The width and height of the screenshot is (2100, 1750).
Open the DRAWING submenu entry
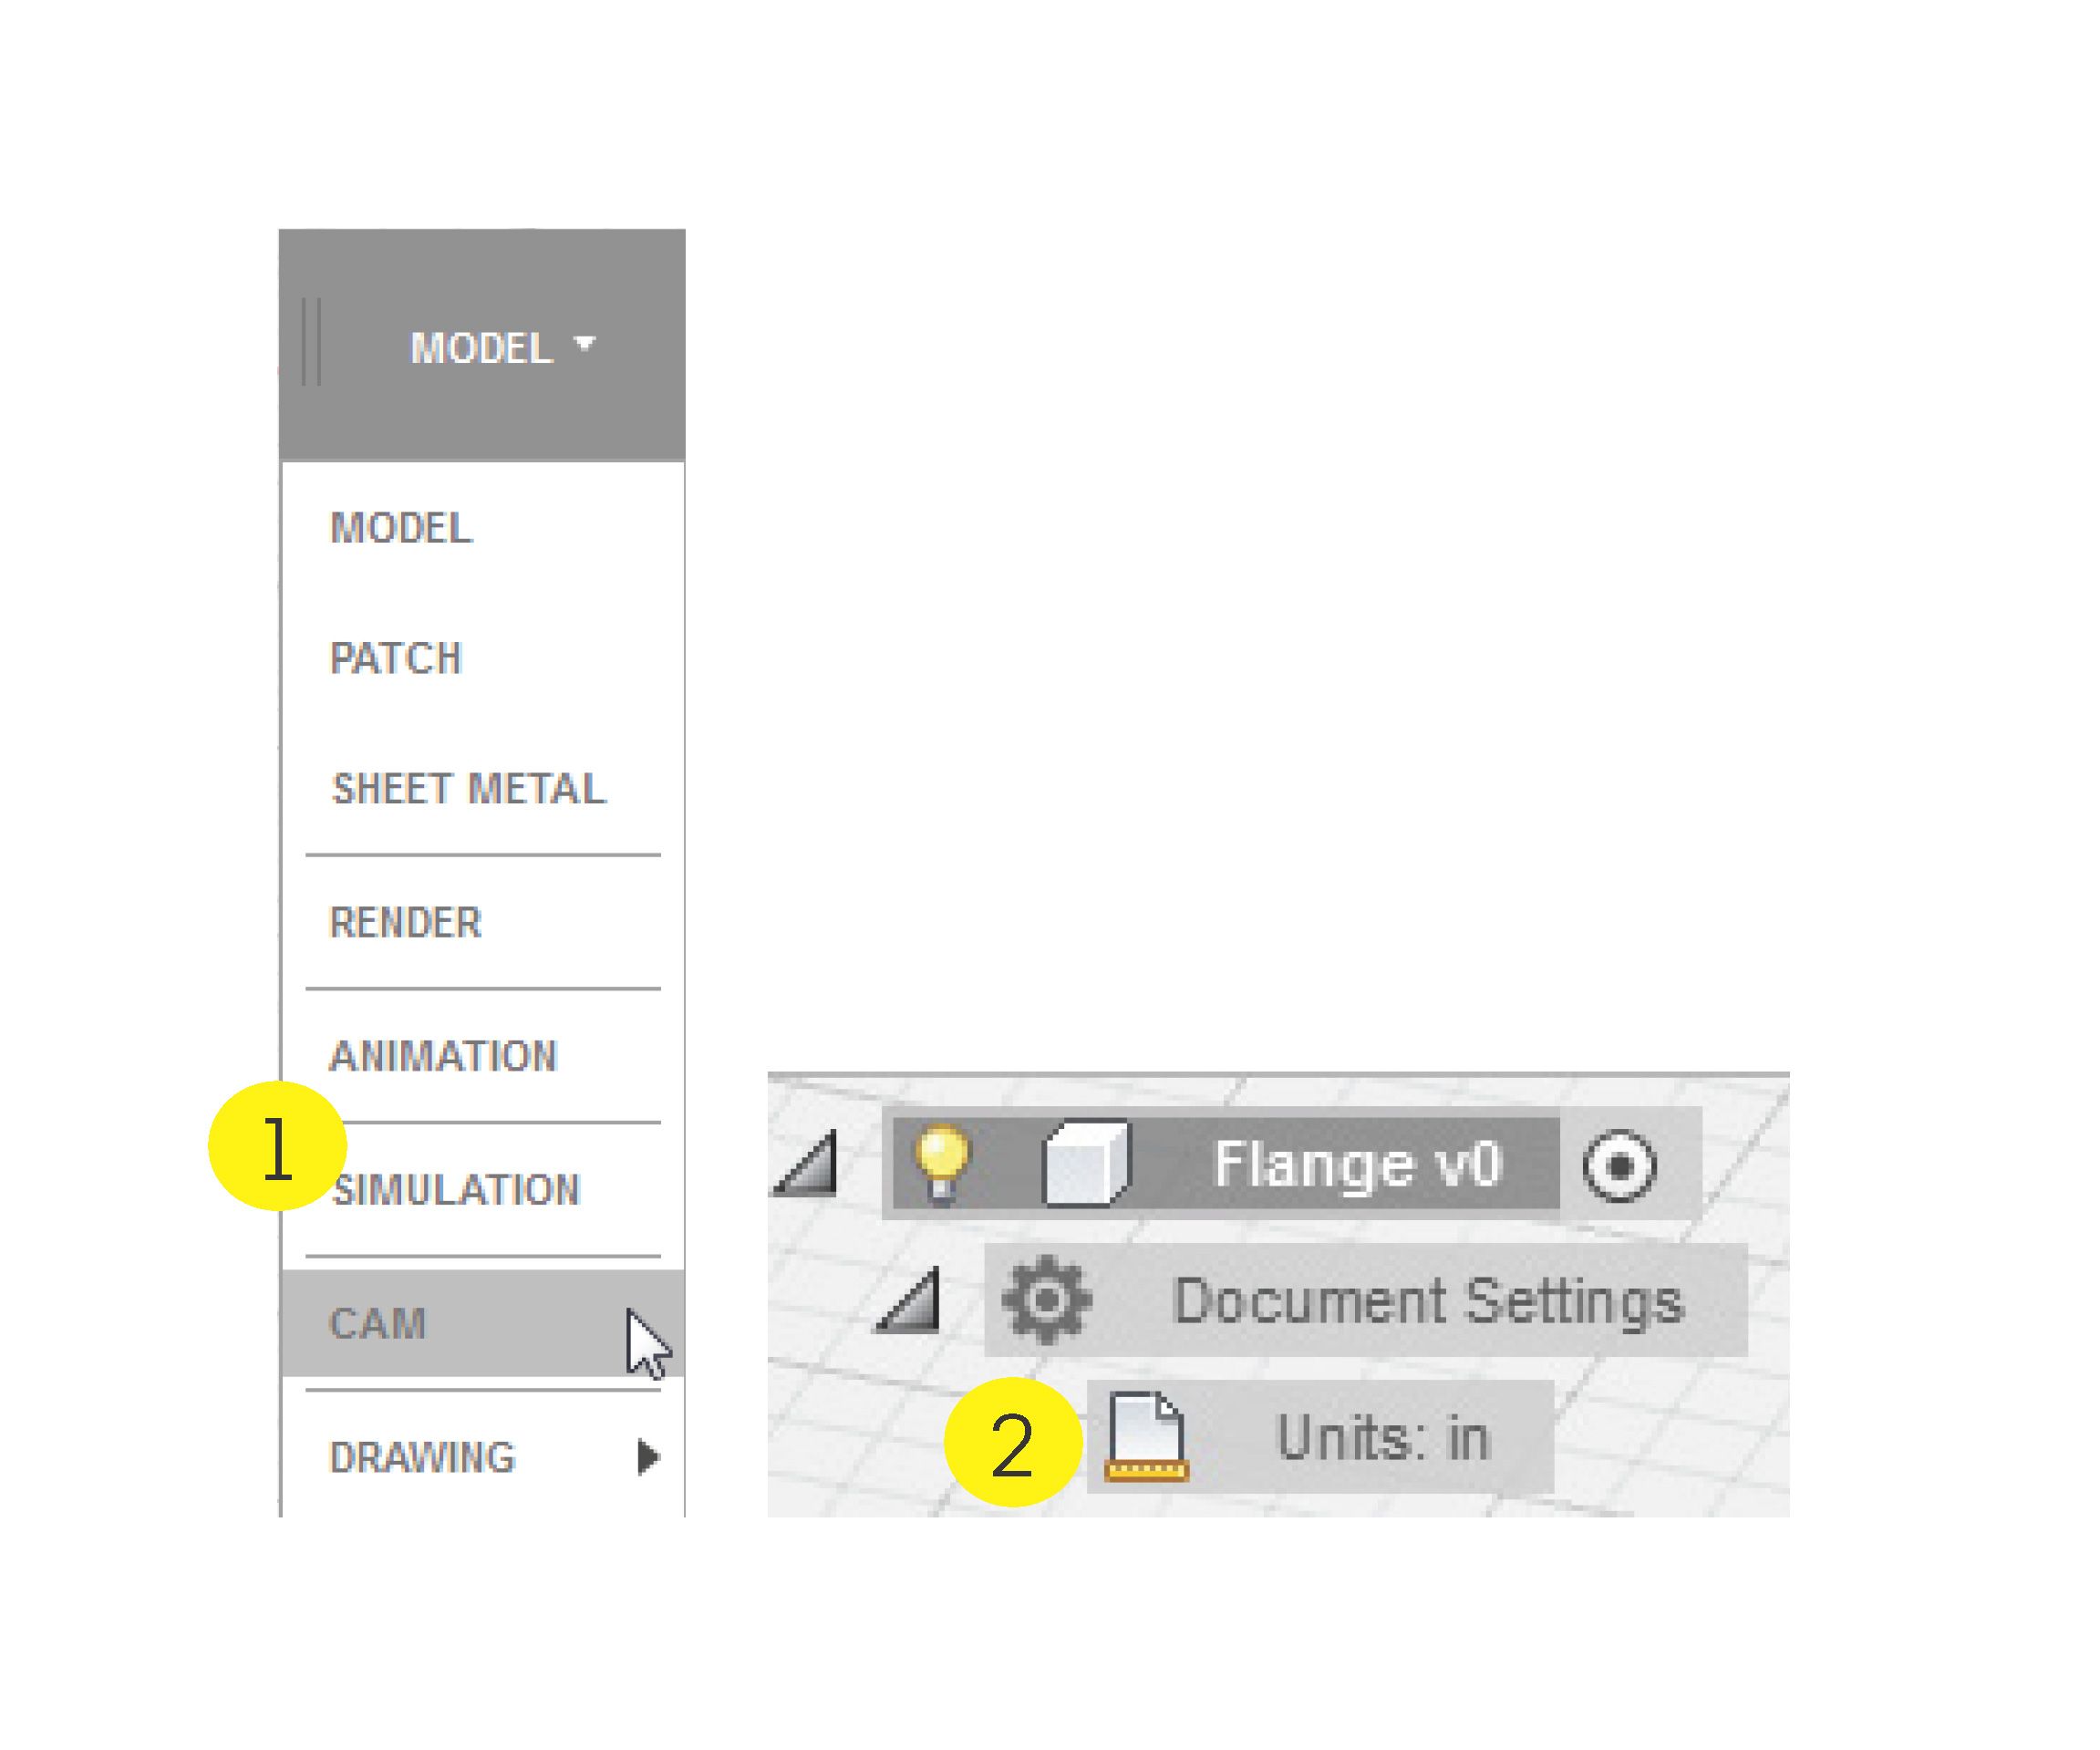(x=423, y=1458)
